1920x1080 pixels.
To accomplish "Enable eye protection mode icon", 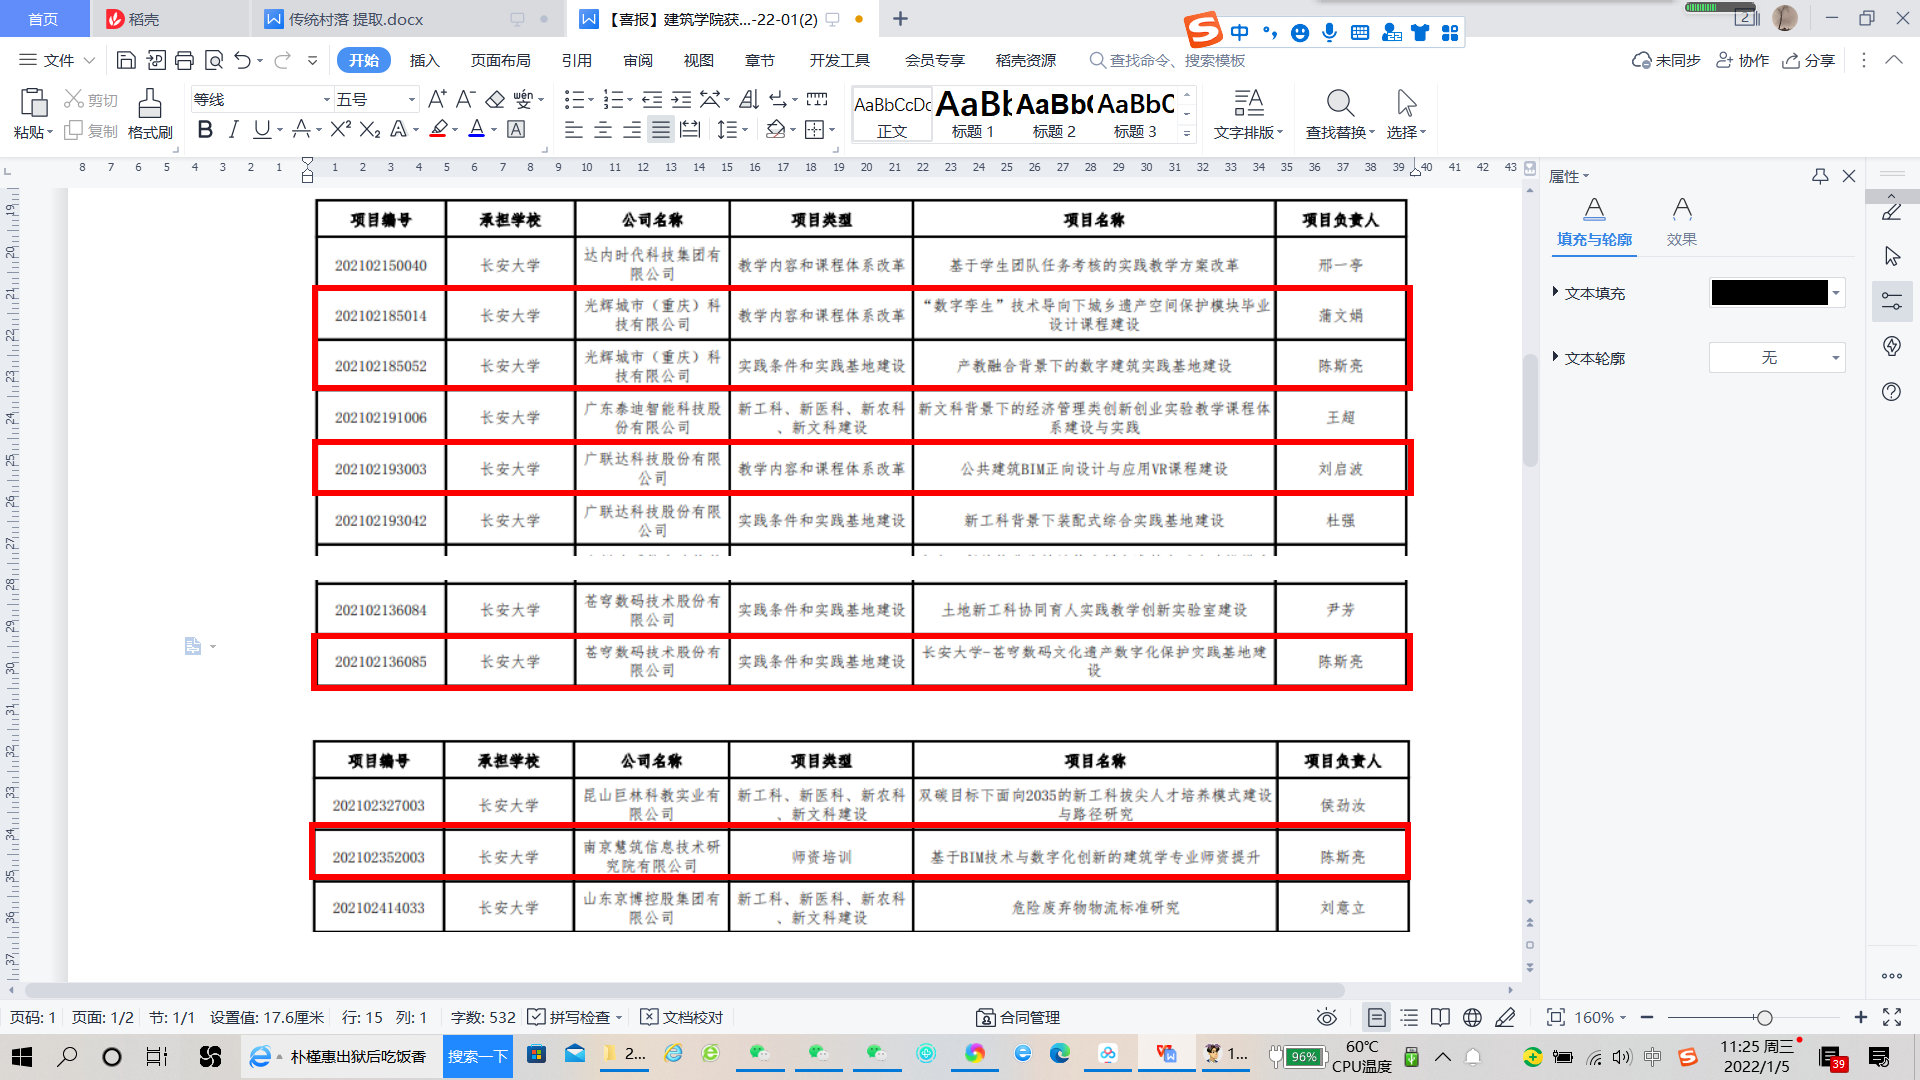I will pos(1327,1017).
